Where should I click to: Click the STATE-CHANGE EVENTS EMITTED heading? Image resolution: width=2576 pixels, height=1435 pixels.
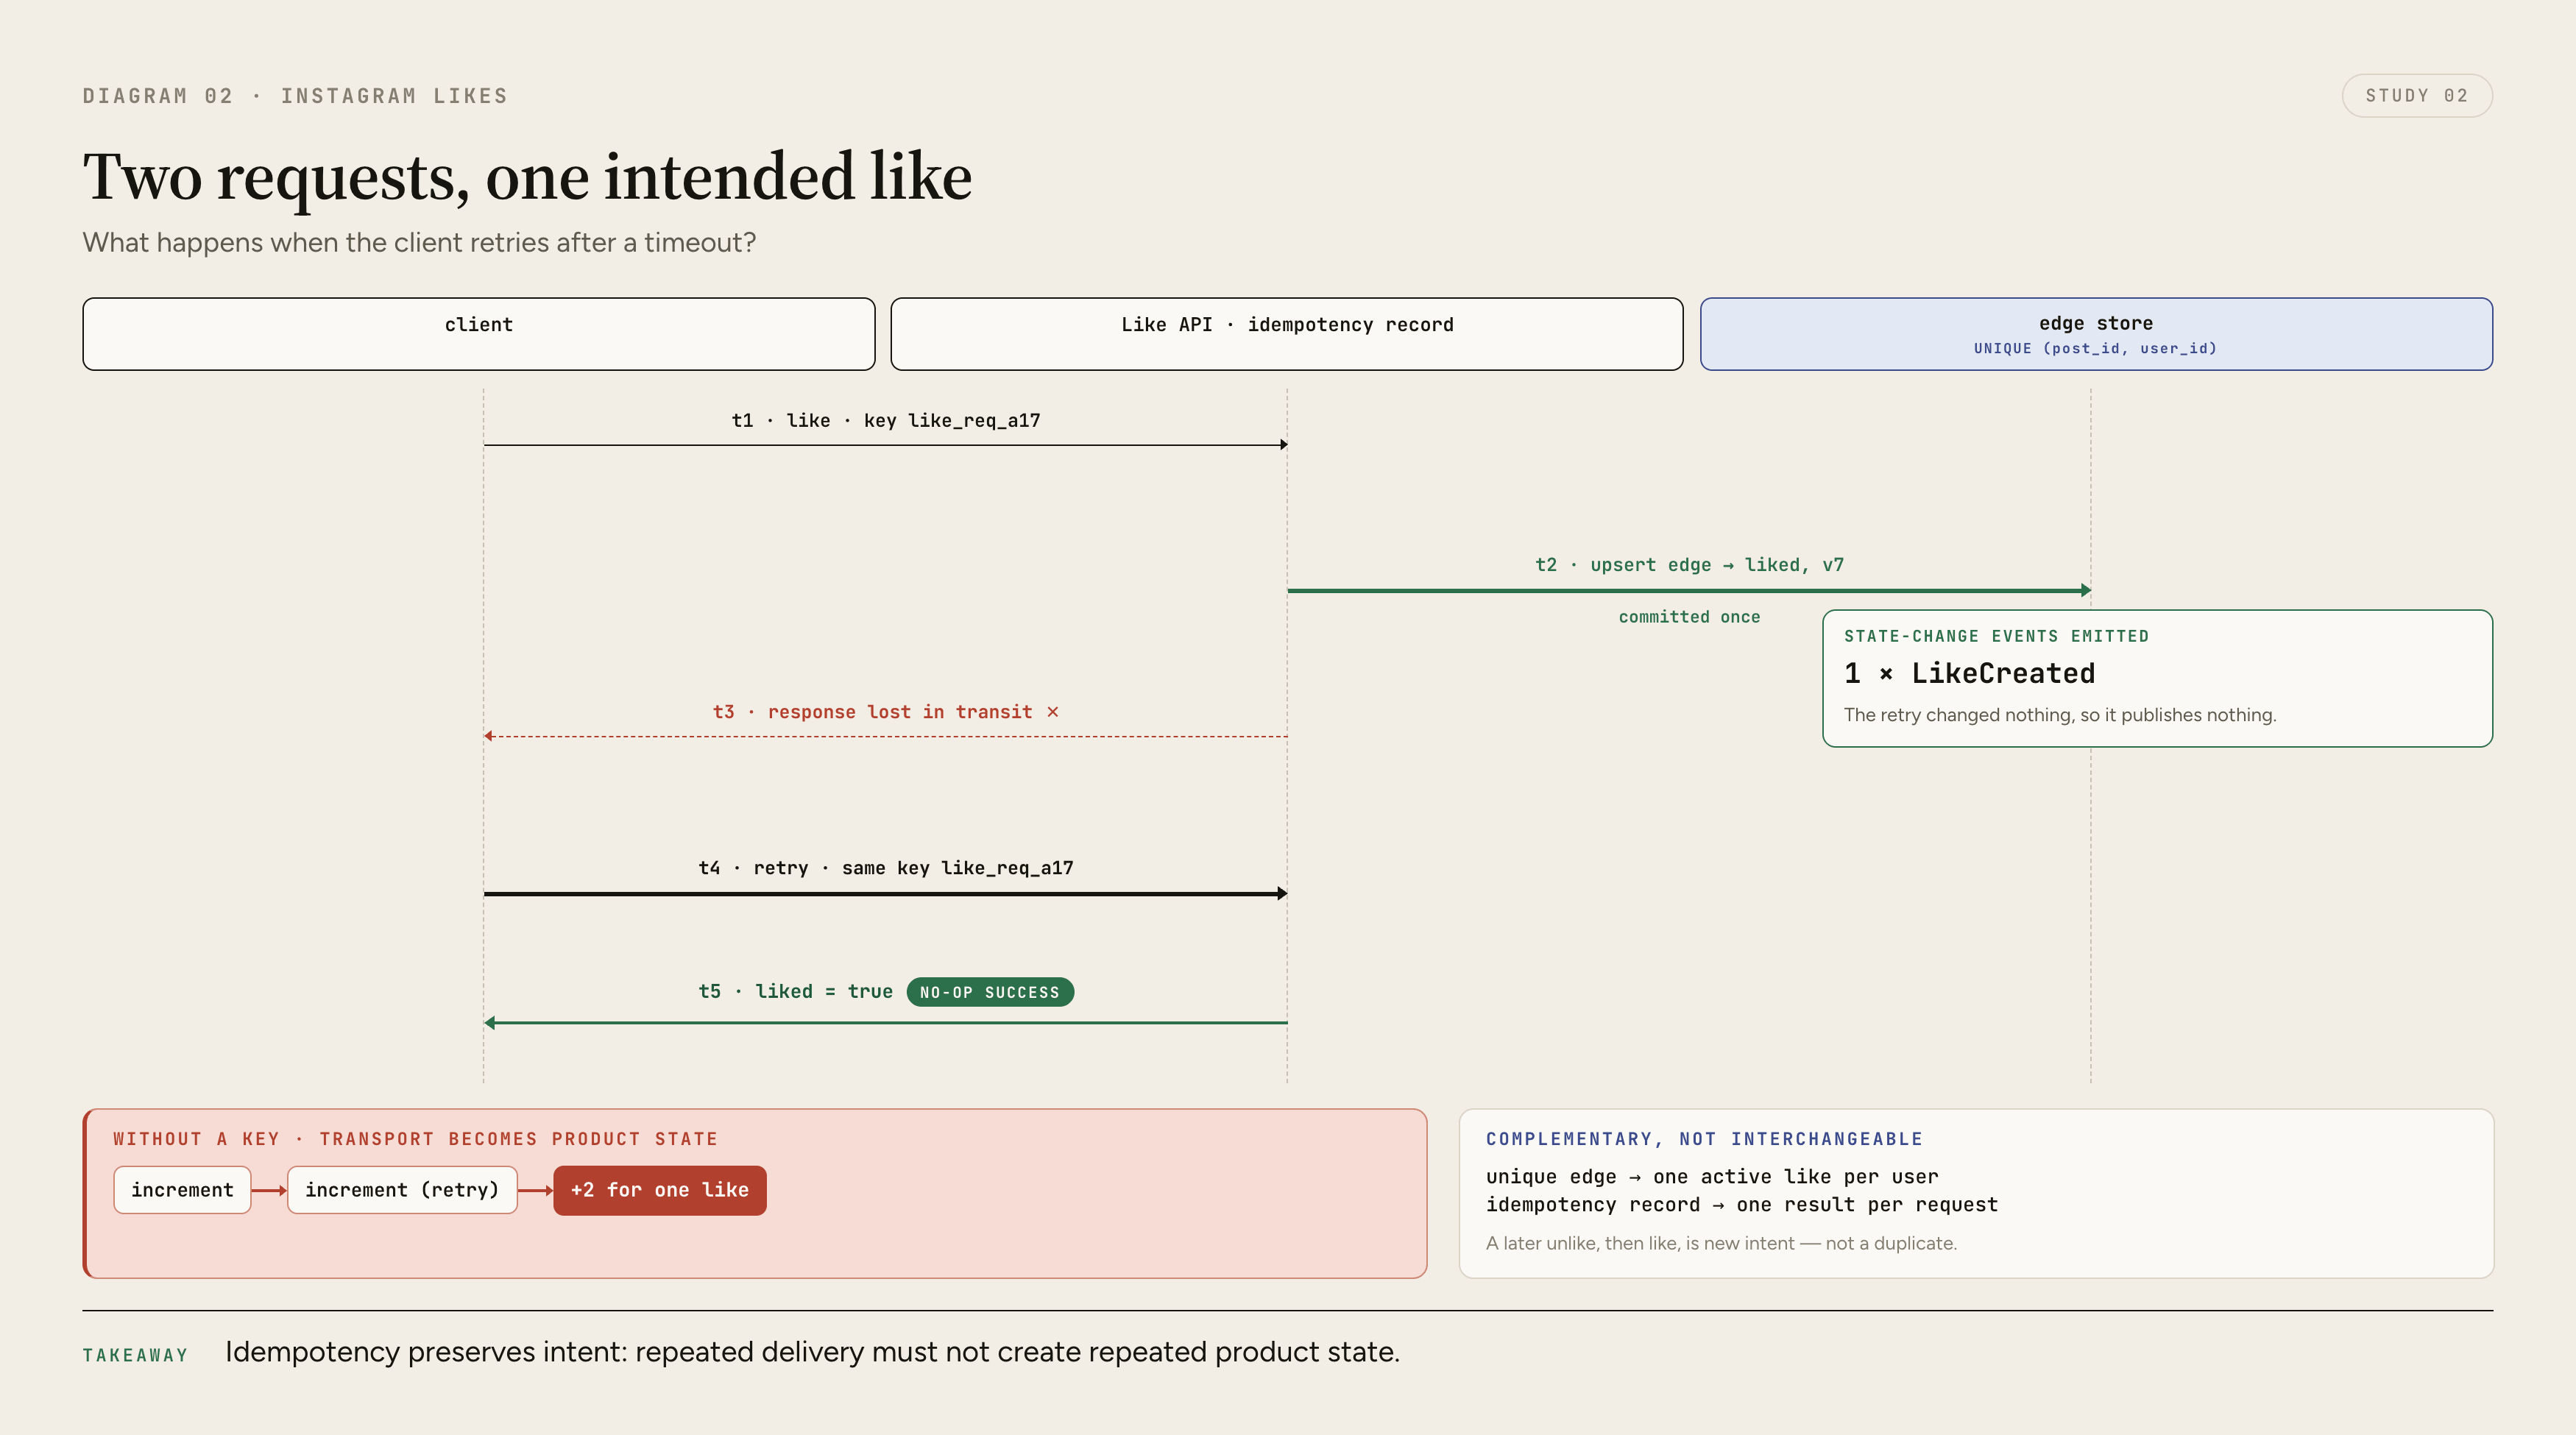tap(1996, 636)
